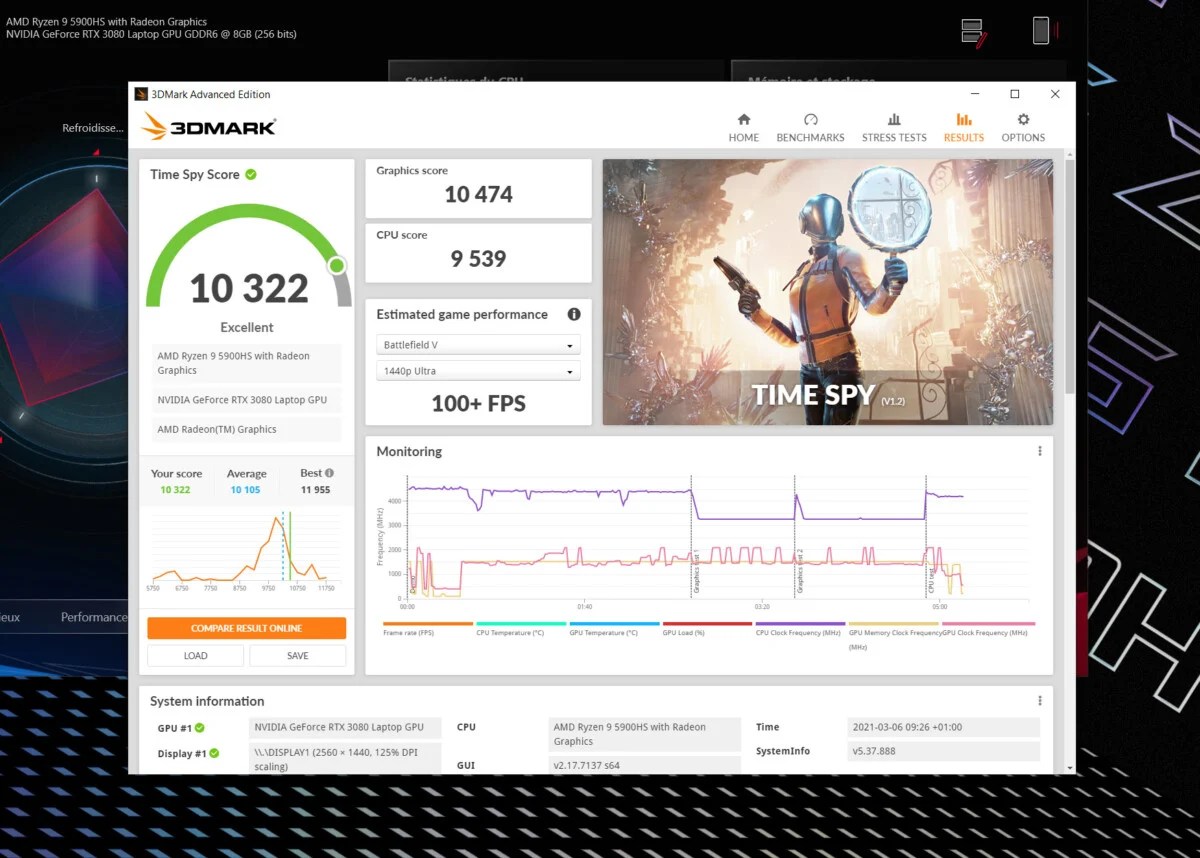Click the LOAD button
Screen dimensions: 1200x858
click(195, 656)
